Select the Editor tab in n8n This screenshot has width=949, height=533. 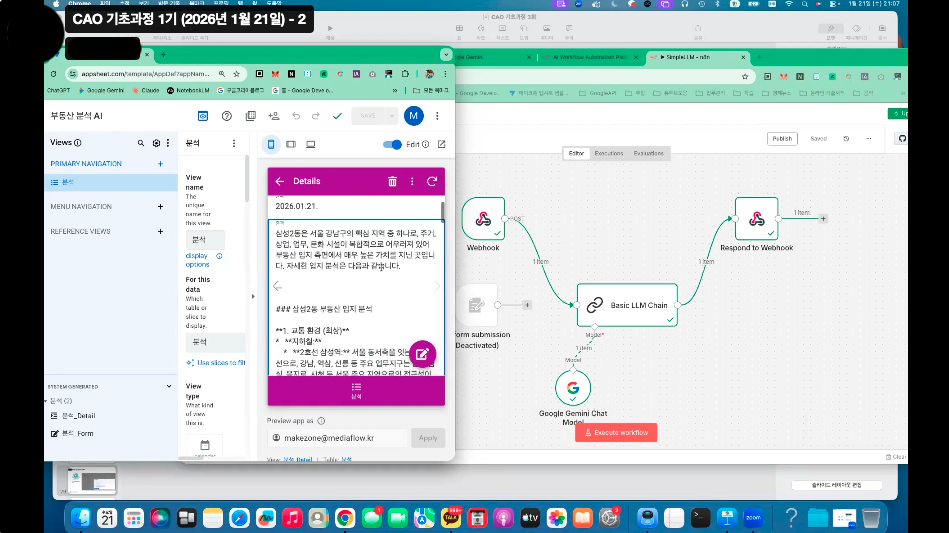pyautogui.click(x=576, y=153)
